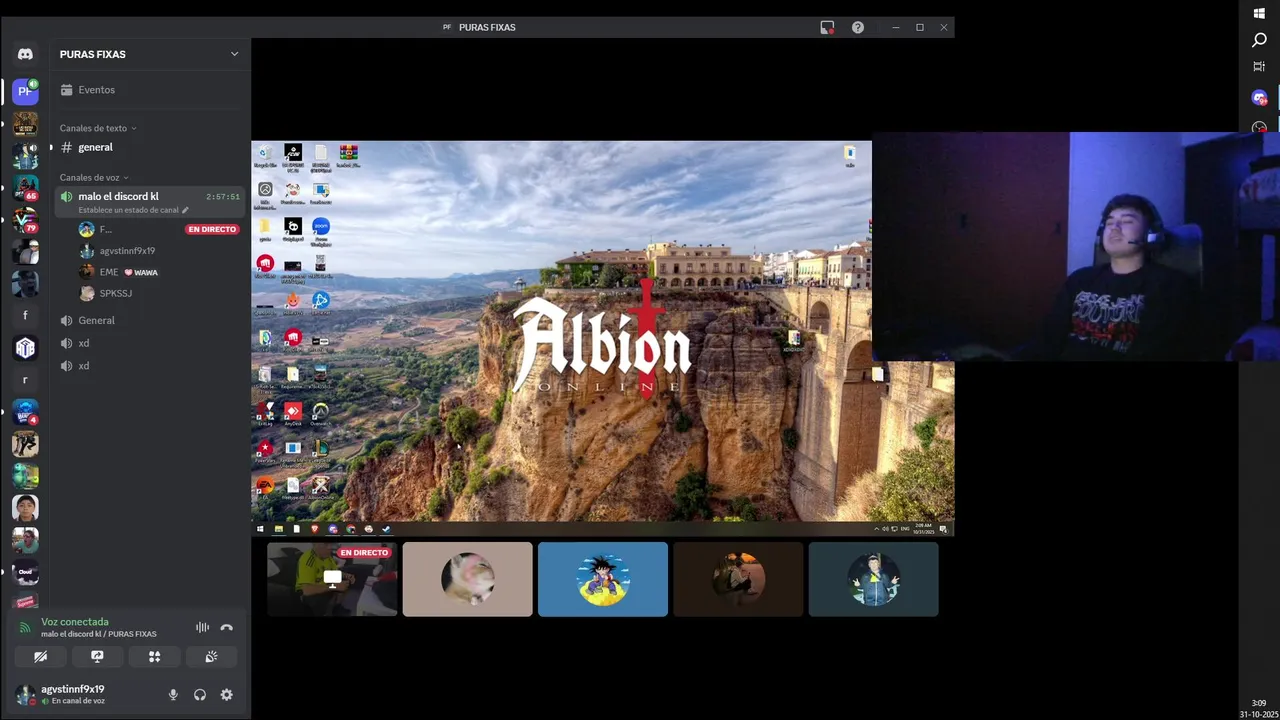Screen dimensions: 1280x720
Task: Share your screen button
Action: pyautogui.click(x=97, y=657)
